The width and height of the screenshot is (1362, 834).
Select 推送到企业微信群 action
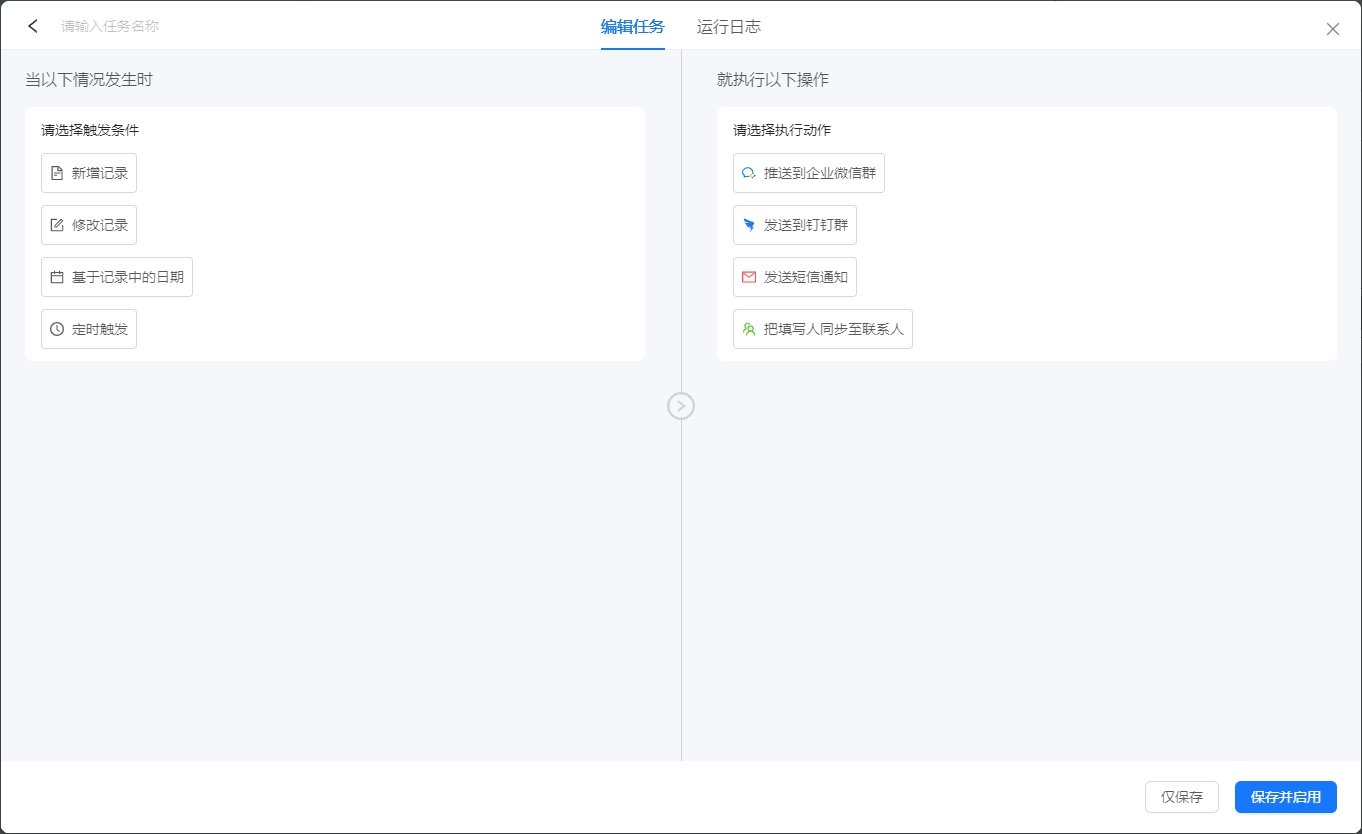click(809, 173)
